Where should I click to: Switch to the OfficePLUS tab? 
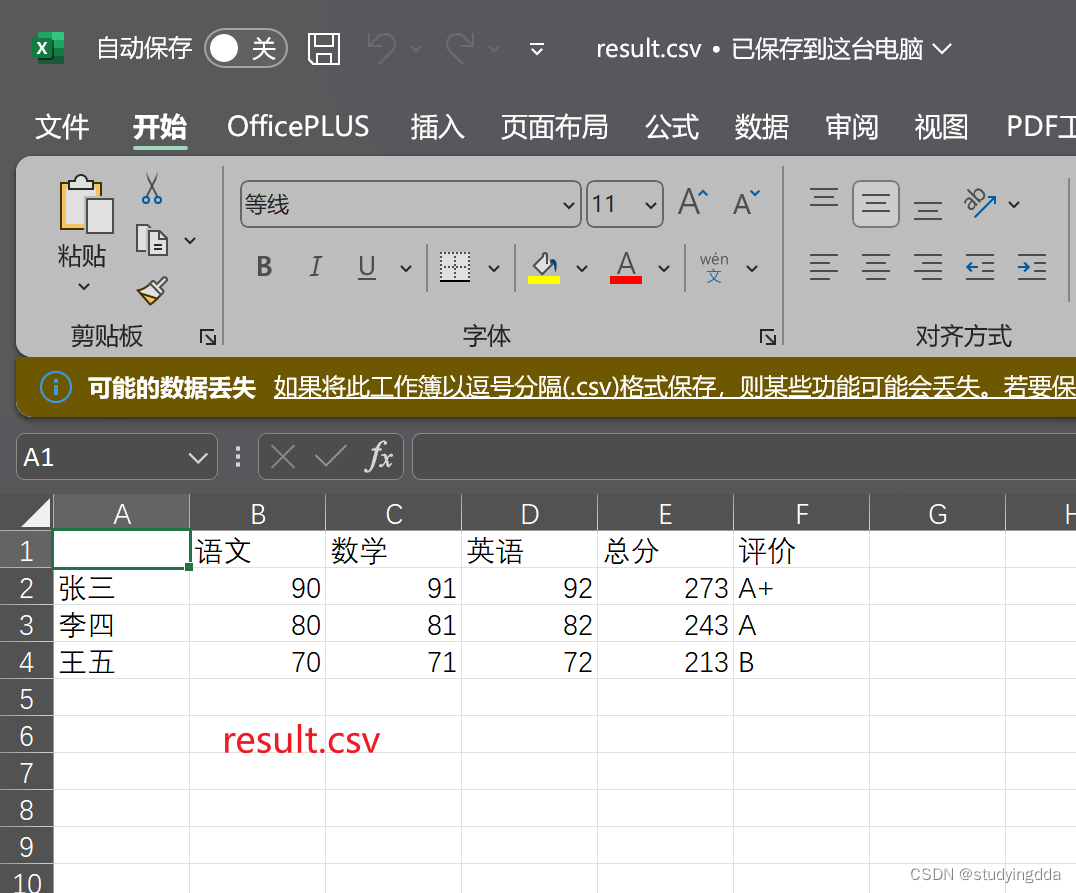[299, 127]
